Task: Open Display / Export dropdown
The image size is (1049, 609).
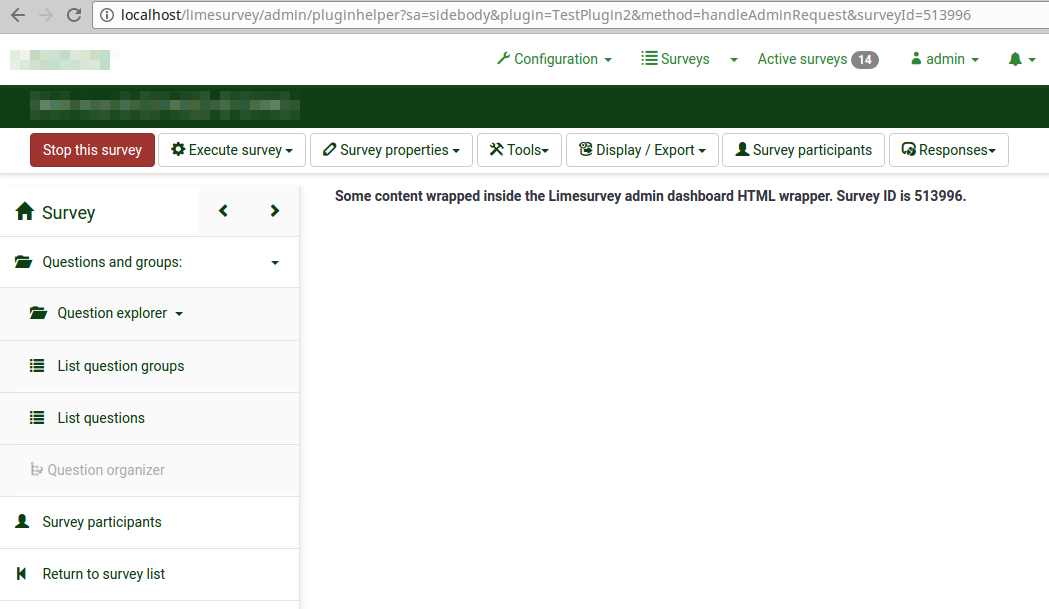Action: tap(642, 150)
